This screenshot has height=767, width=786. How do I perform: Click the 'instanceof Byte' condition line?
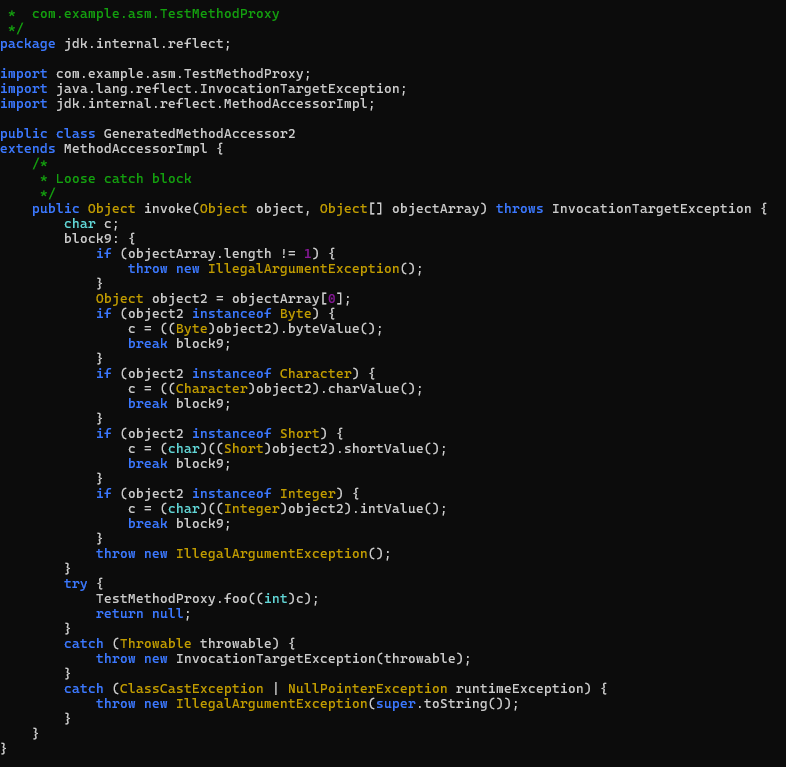click(216, 314)
